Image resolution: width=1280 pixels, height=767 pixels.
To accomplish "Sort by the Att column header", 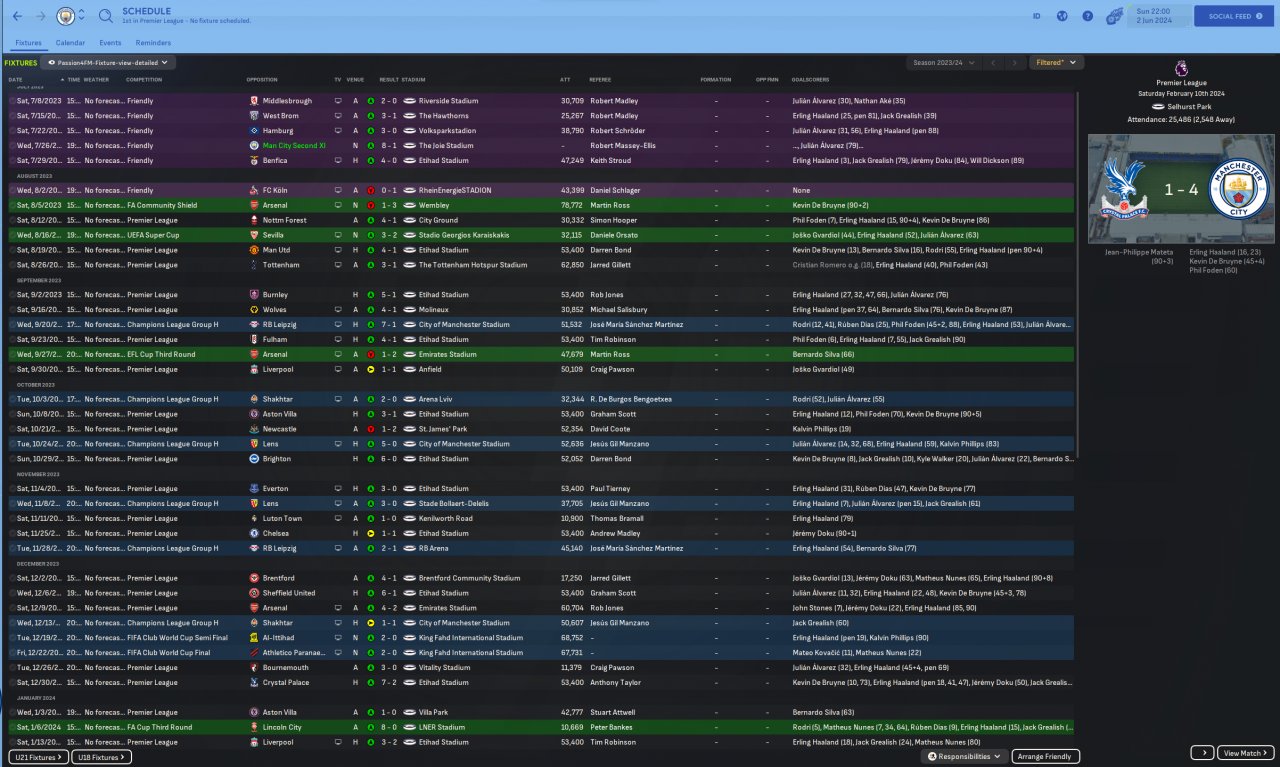I will (x=565, y=79).
